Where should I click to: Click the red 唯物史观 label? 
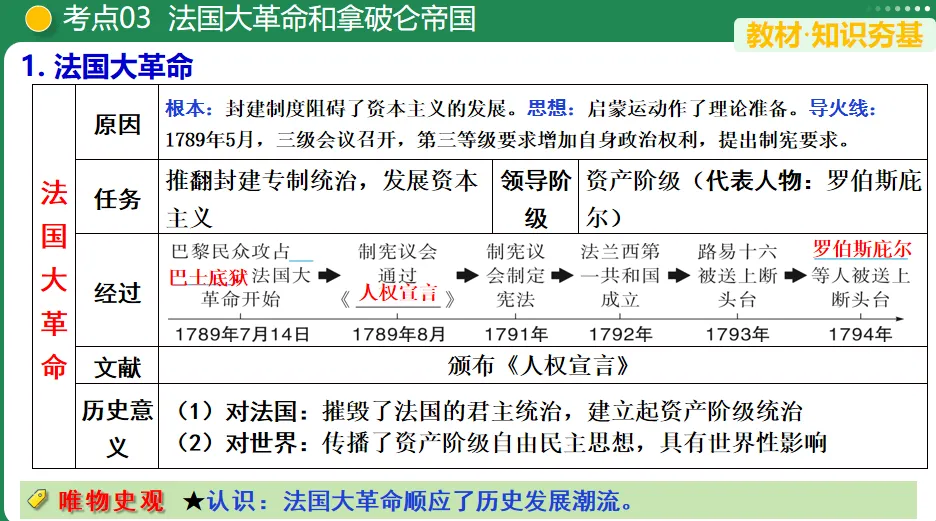(111, 500)
